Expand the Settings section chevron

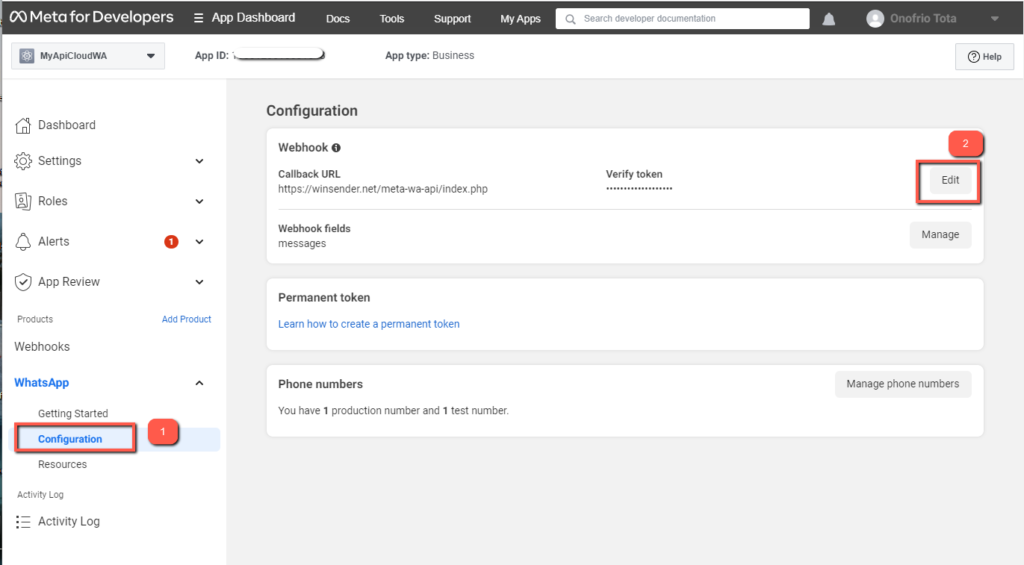[199, 161]
